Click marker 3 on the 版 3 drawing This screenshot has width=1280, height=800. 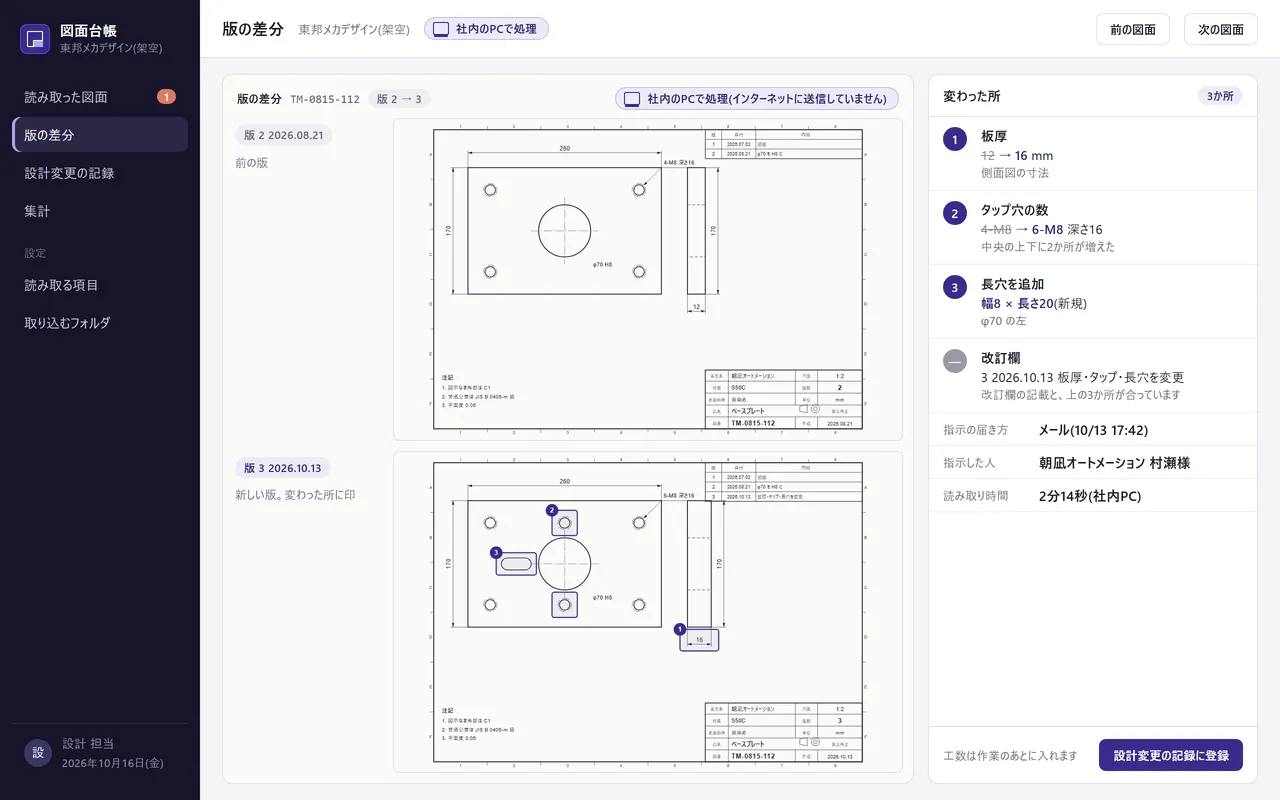click(496, 552)
